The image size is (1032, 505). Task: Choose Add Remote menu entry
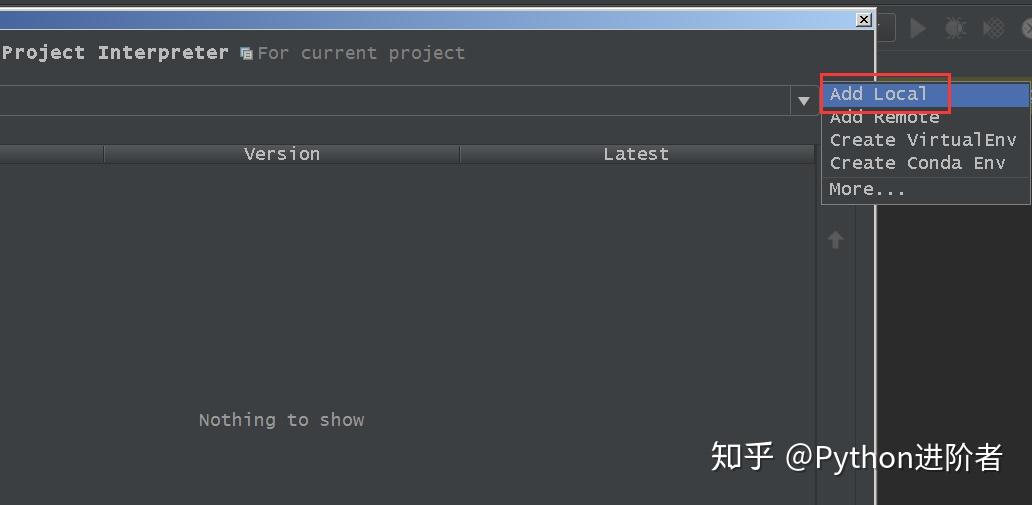[x=884, y=117]
